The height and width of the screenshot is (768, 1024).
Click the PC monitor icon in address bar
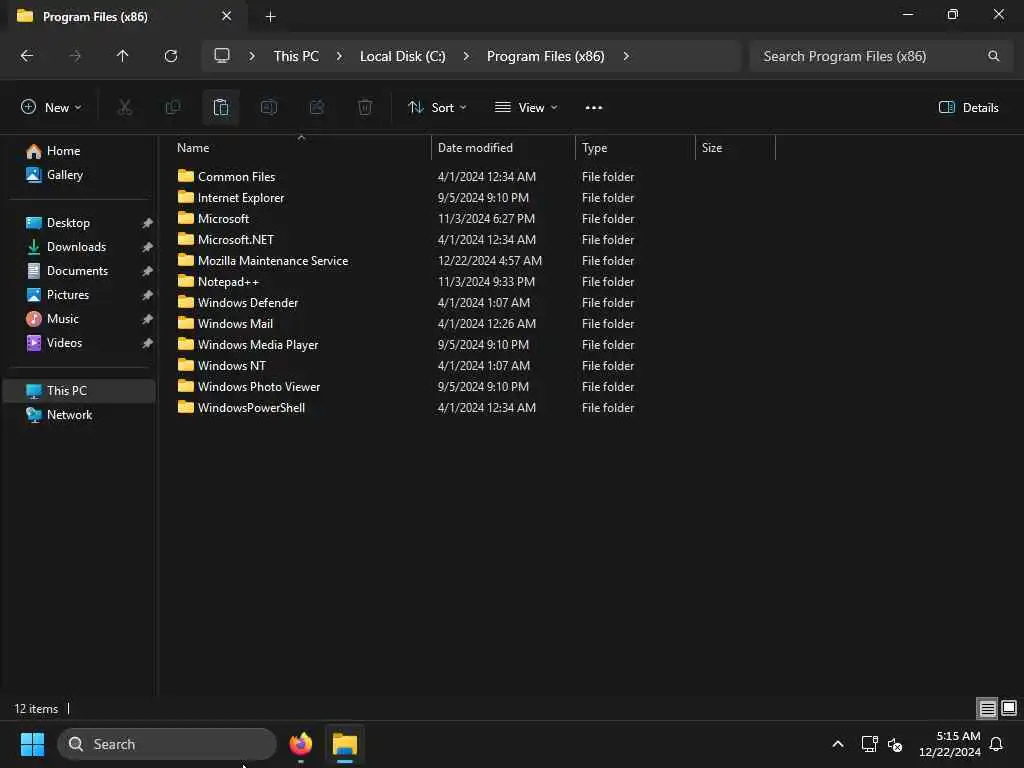point(222,56)
